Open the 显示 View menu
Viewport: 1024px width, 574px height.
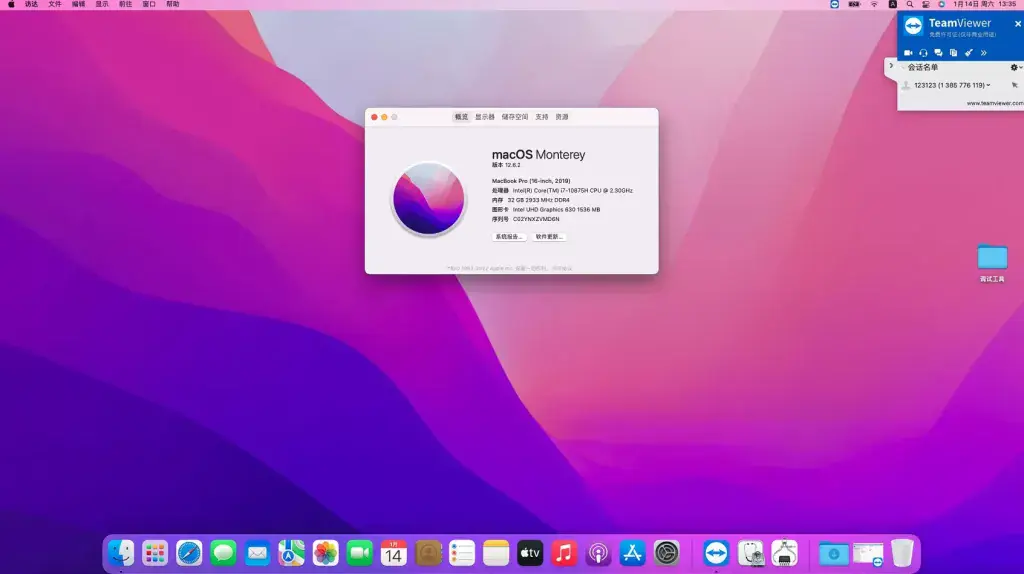[x=102, y=5]
